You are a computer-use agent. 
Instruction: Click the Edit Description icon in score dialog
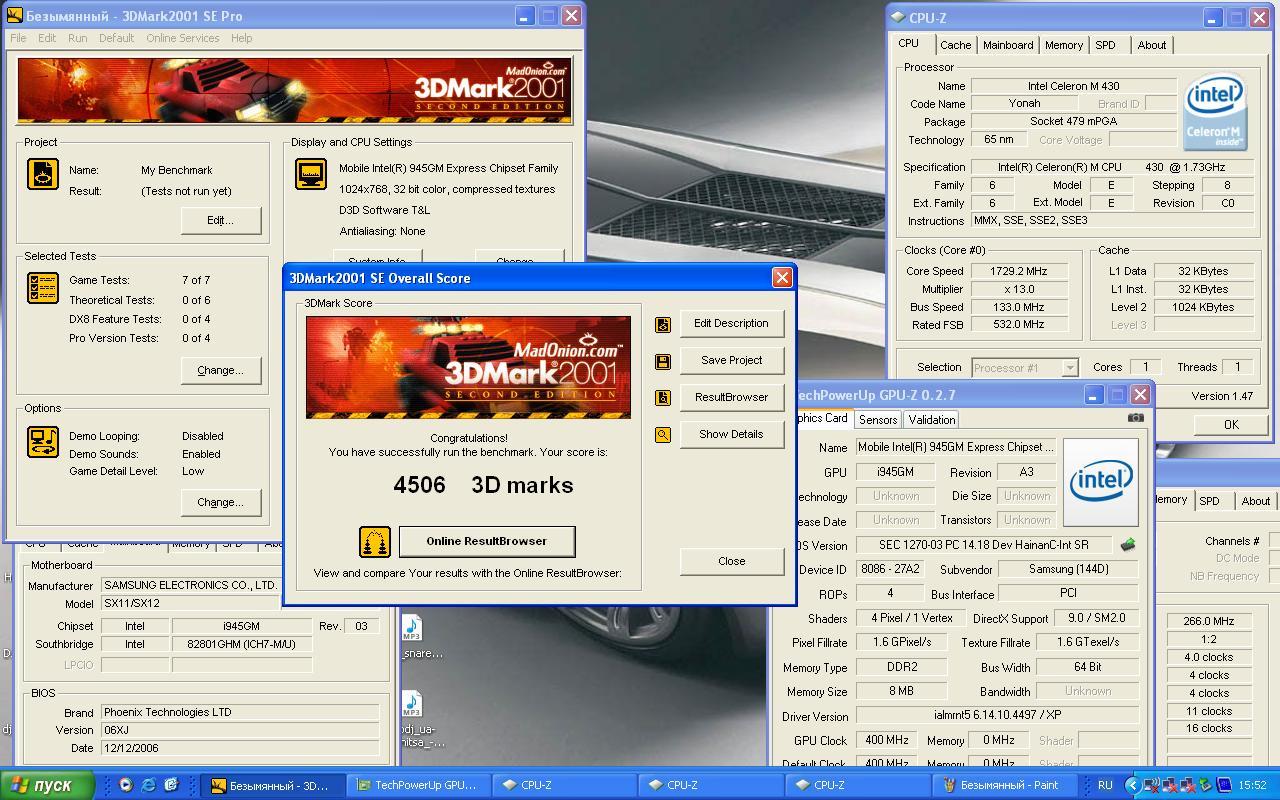click(x=662, y=324)
